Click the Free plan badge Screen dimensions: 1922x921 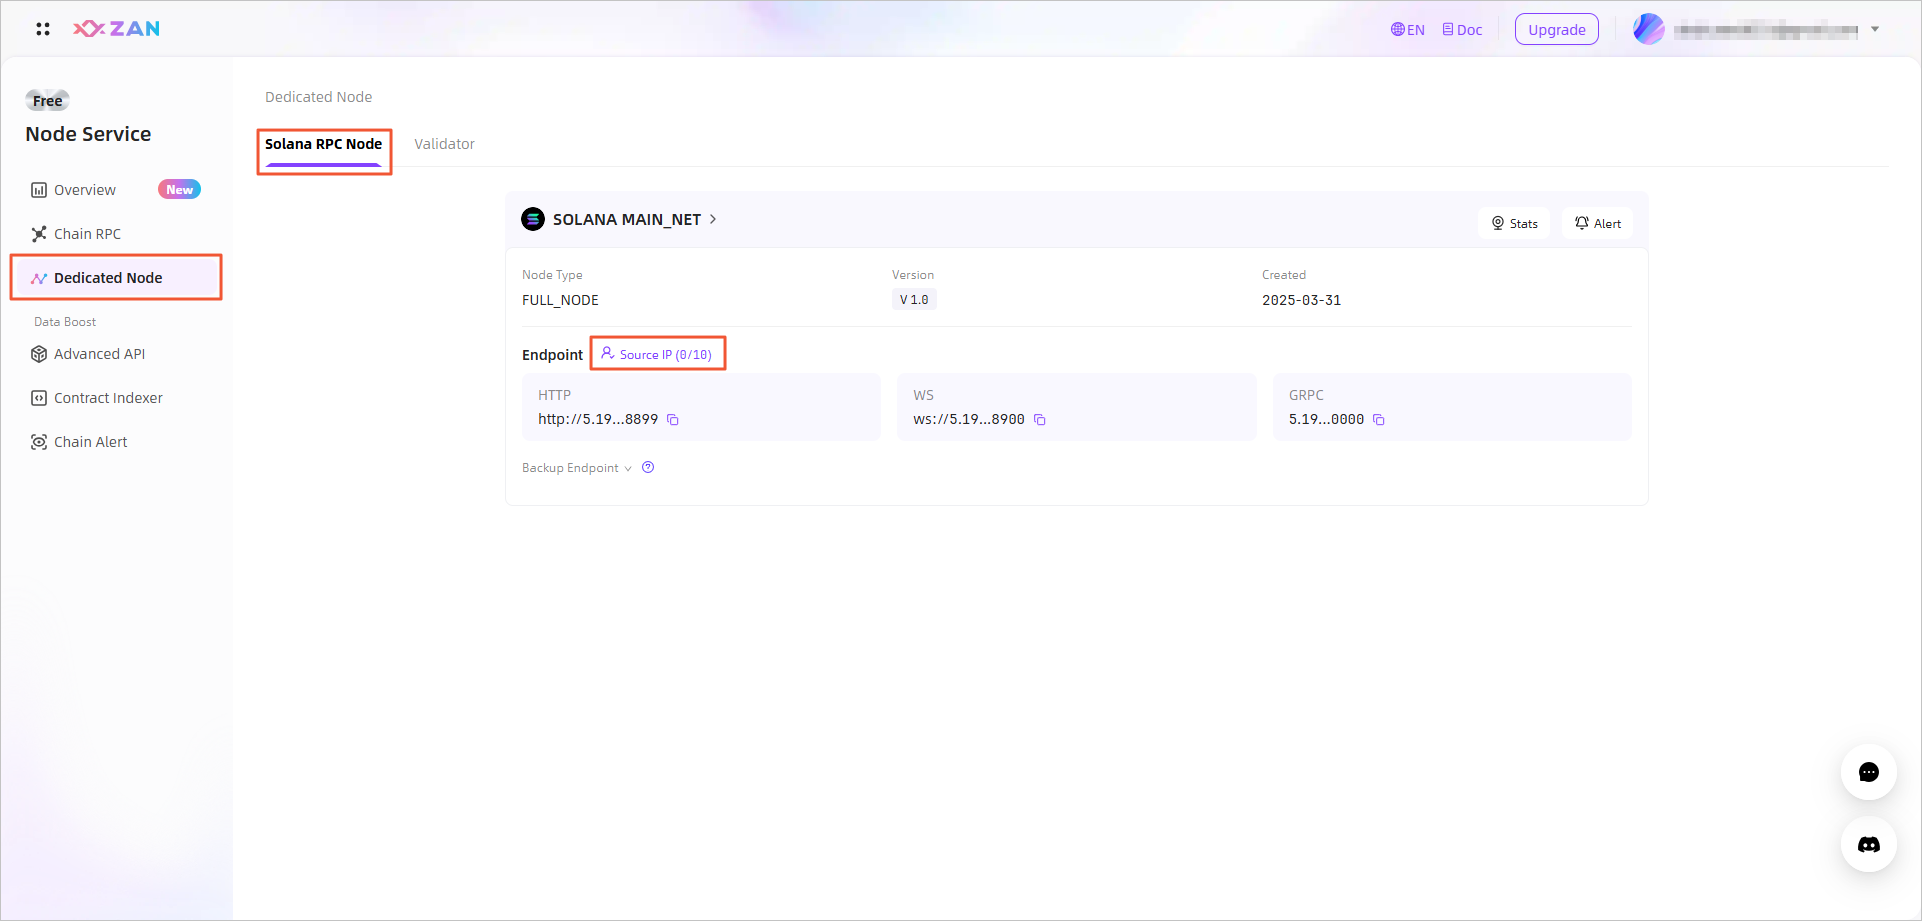[47, 100]
